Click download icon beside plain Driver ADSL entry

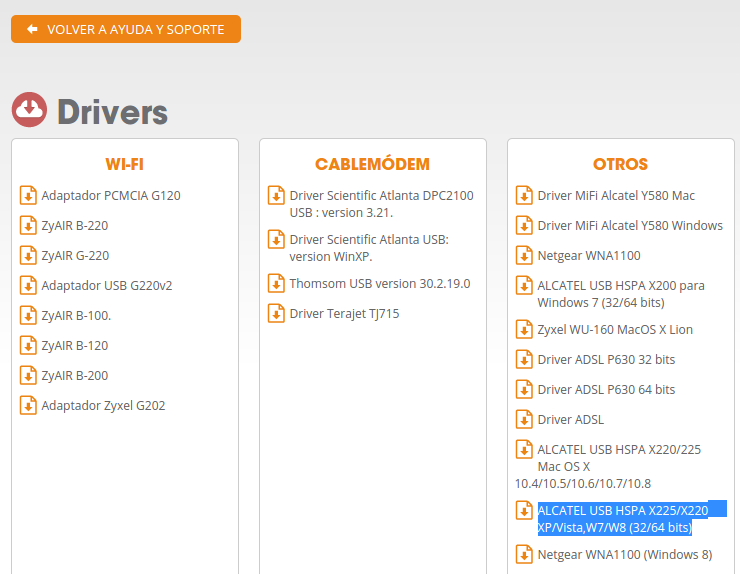tap(524, 420)
